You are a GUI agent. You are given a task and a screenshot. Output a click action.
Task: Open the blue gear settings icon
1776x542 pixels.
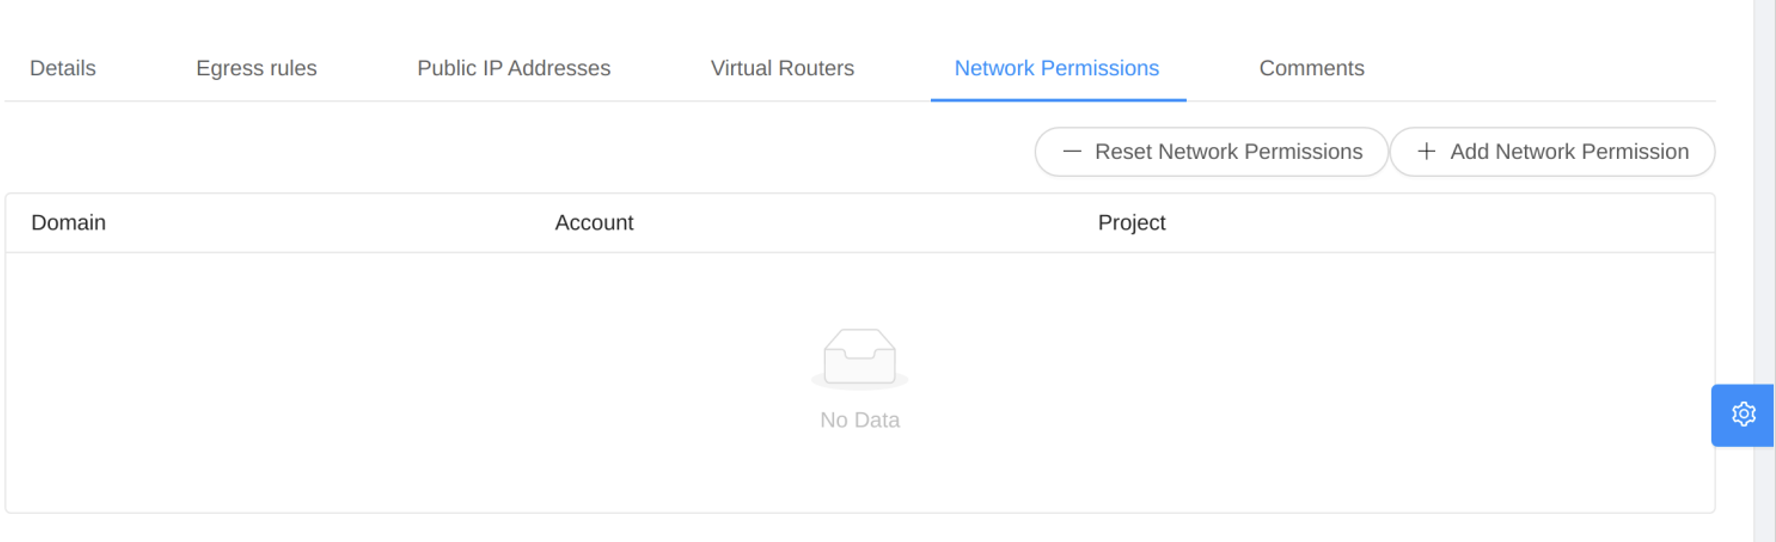tap(1743, 414)
